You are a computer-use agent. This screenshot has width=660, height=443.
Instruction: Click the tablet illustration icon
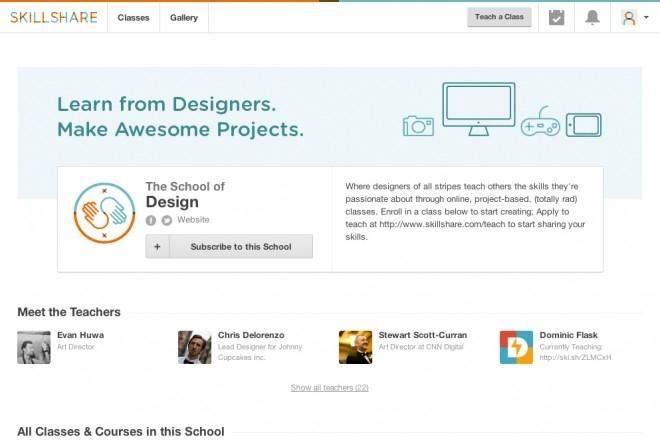(x=584, y=125)
